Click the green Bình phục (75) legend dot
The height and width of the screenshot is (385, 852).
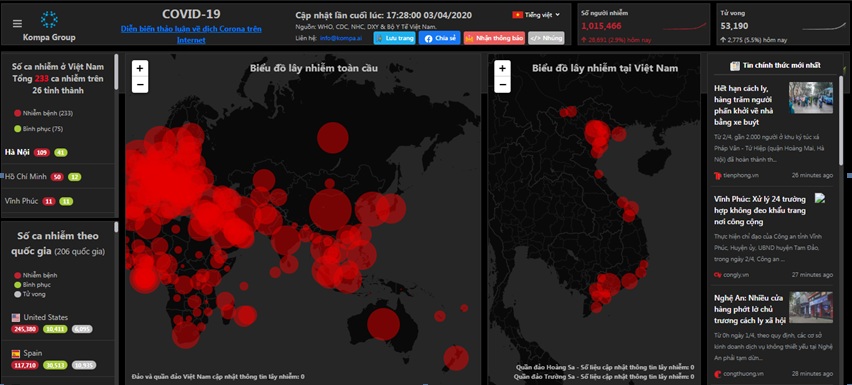coord(17,129)
